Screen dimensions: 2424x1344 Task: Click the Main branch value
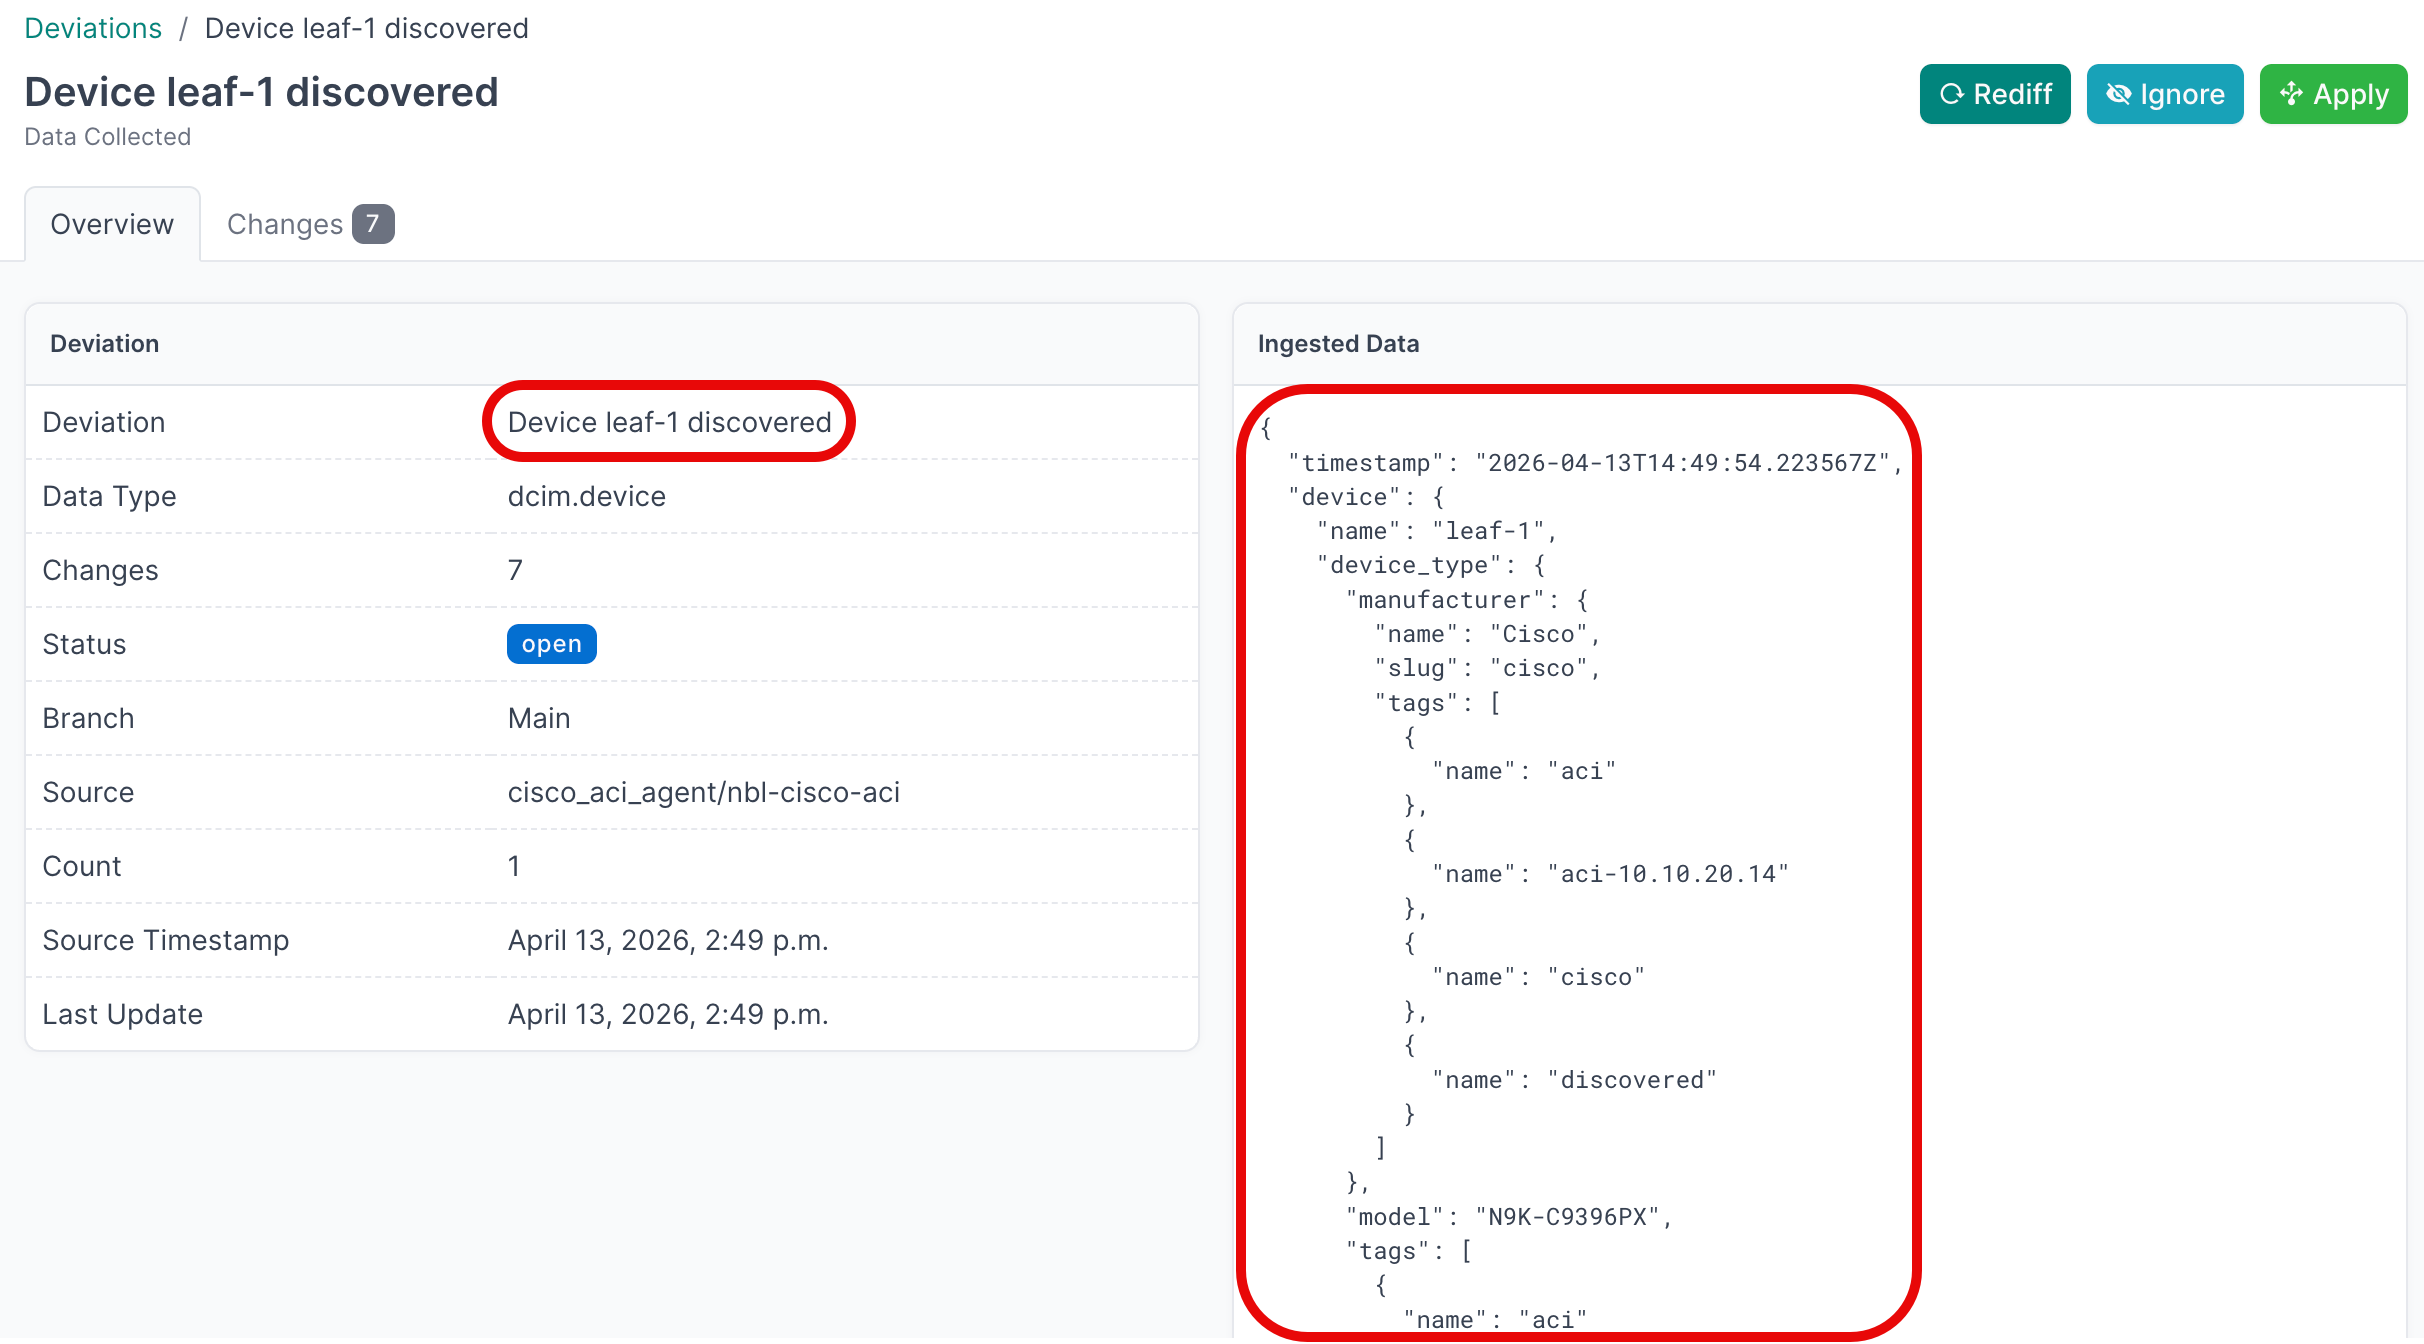pyautogui.click(x=538, y=718)
